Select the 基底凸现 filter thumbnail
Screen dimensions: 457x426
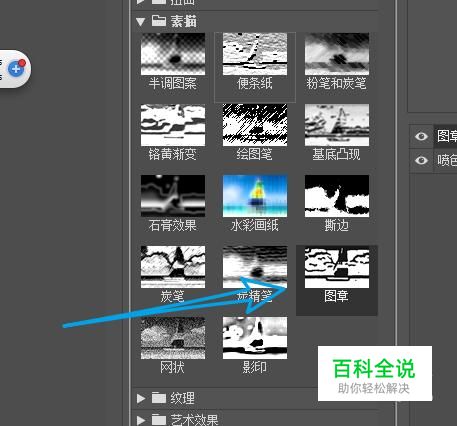coord(337,125)
